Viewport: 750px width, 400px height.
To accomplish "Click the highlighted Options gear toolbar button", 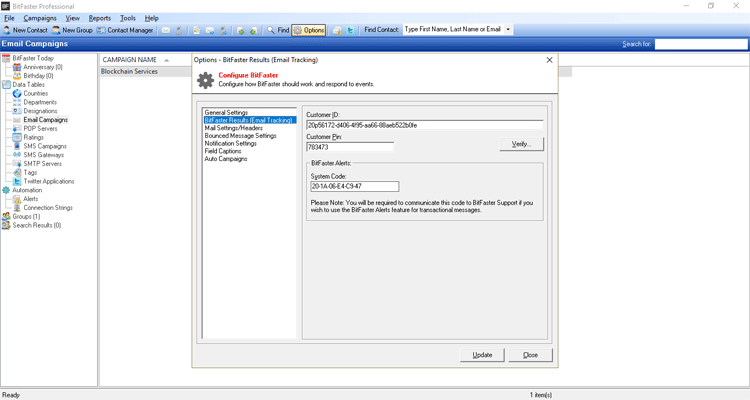I will click(x=309, y=30).
